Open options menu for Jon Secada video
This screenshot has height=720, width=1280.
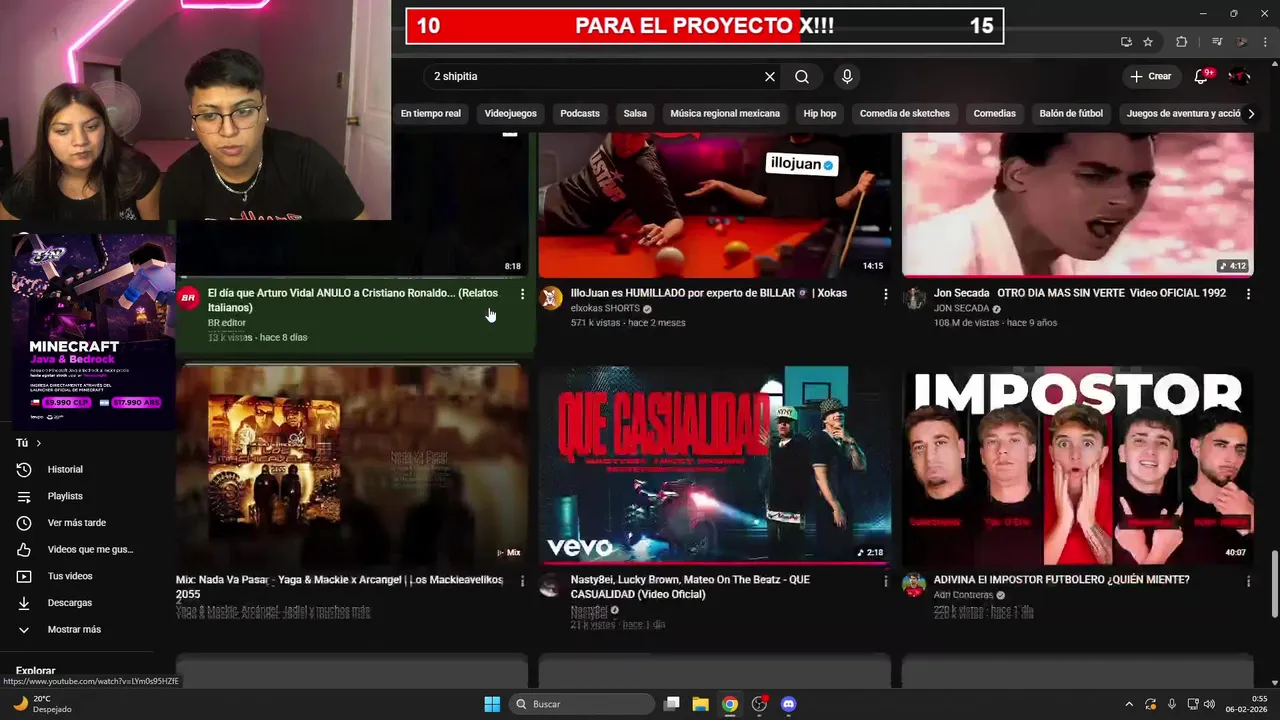pos(1248,294)
